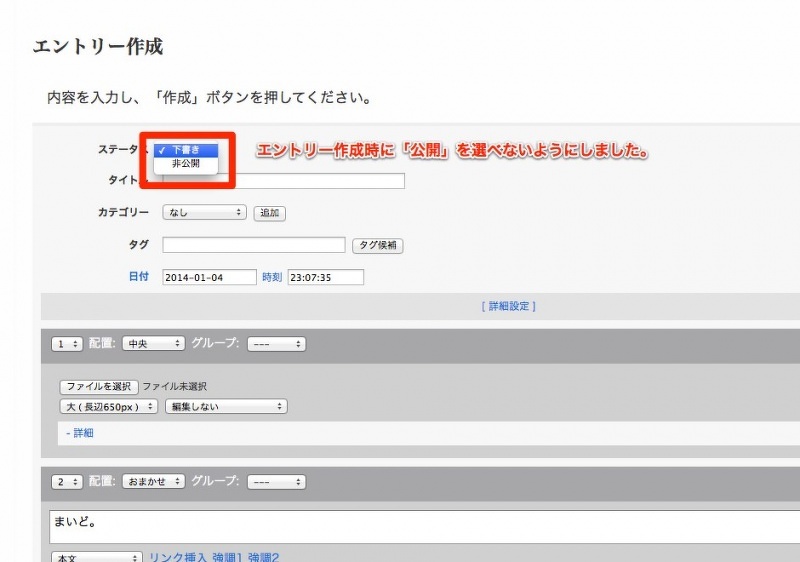This screenshot has width=800, height=562.
Task: Open 配置 dropdown set to おまかせ
Action: coord(153,481)
